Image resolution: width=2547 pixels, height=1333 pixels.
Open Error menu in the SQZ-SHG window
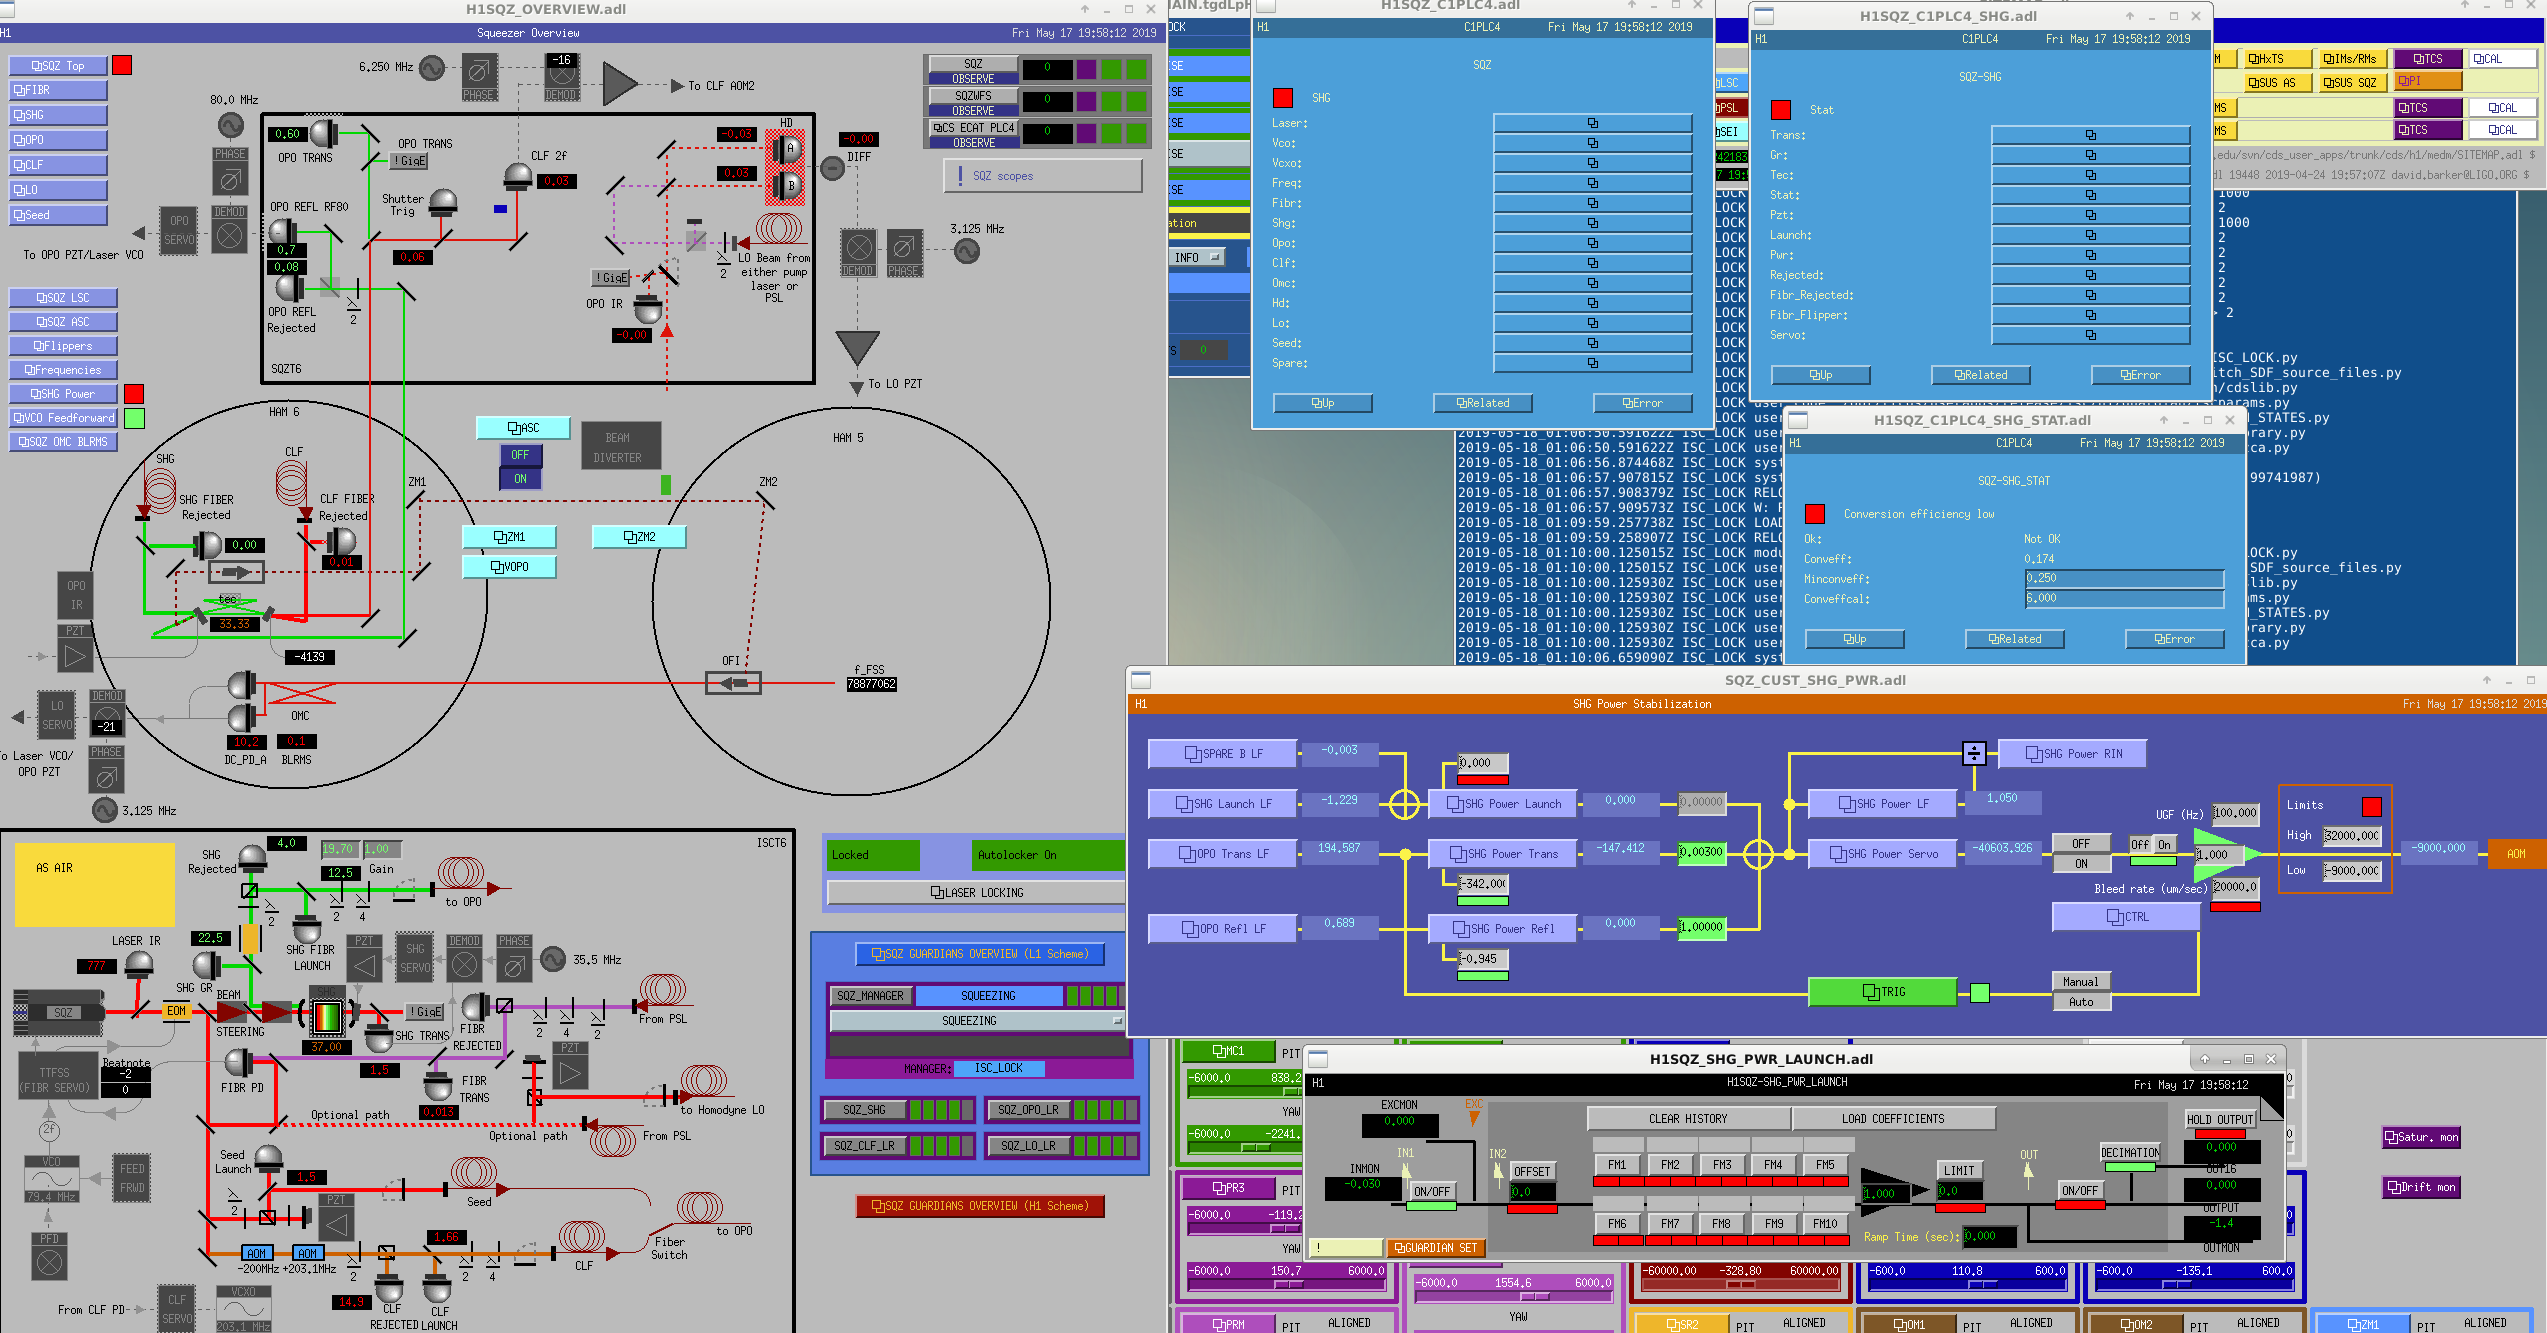tap(2141, 375)
